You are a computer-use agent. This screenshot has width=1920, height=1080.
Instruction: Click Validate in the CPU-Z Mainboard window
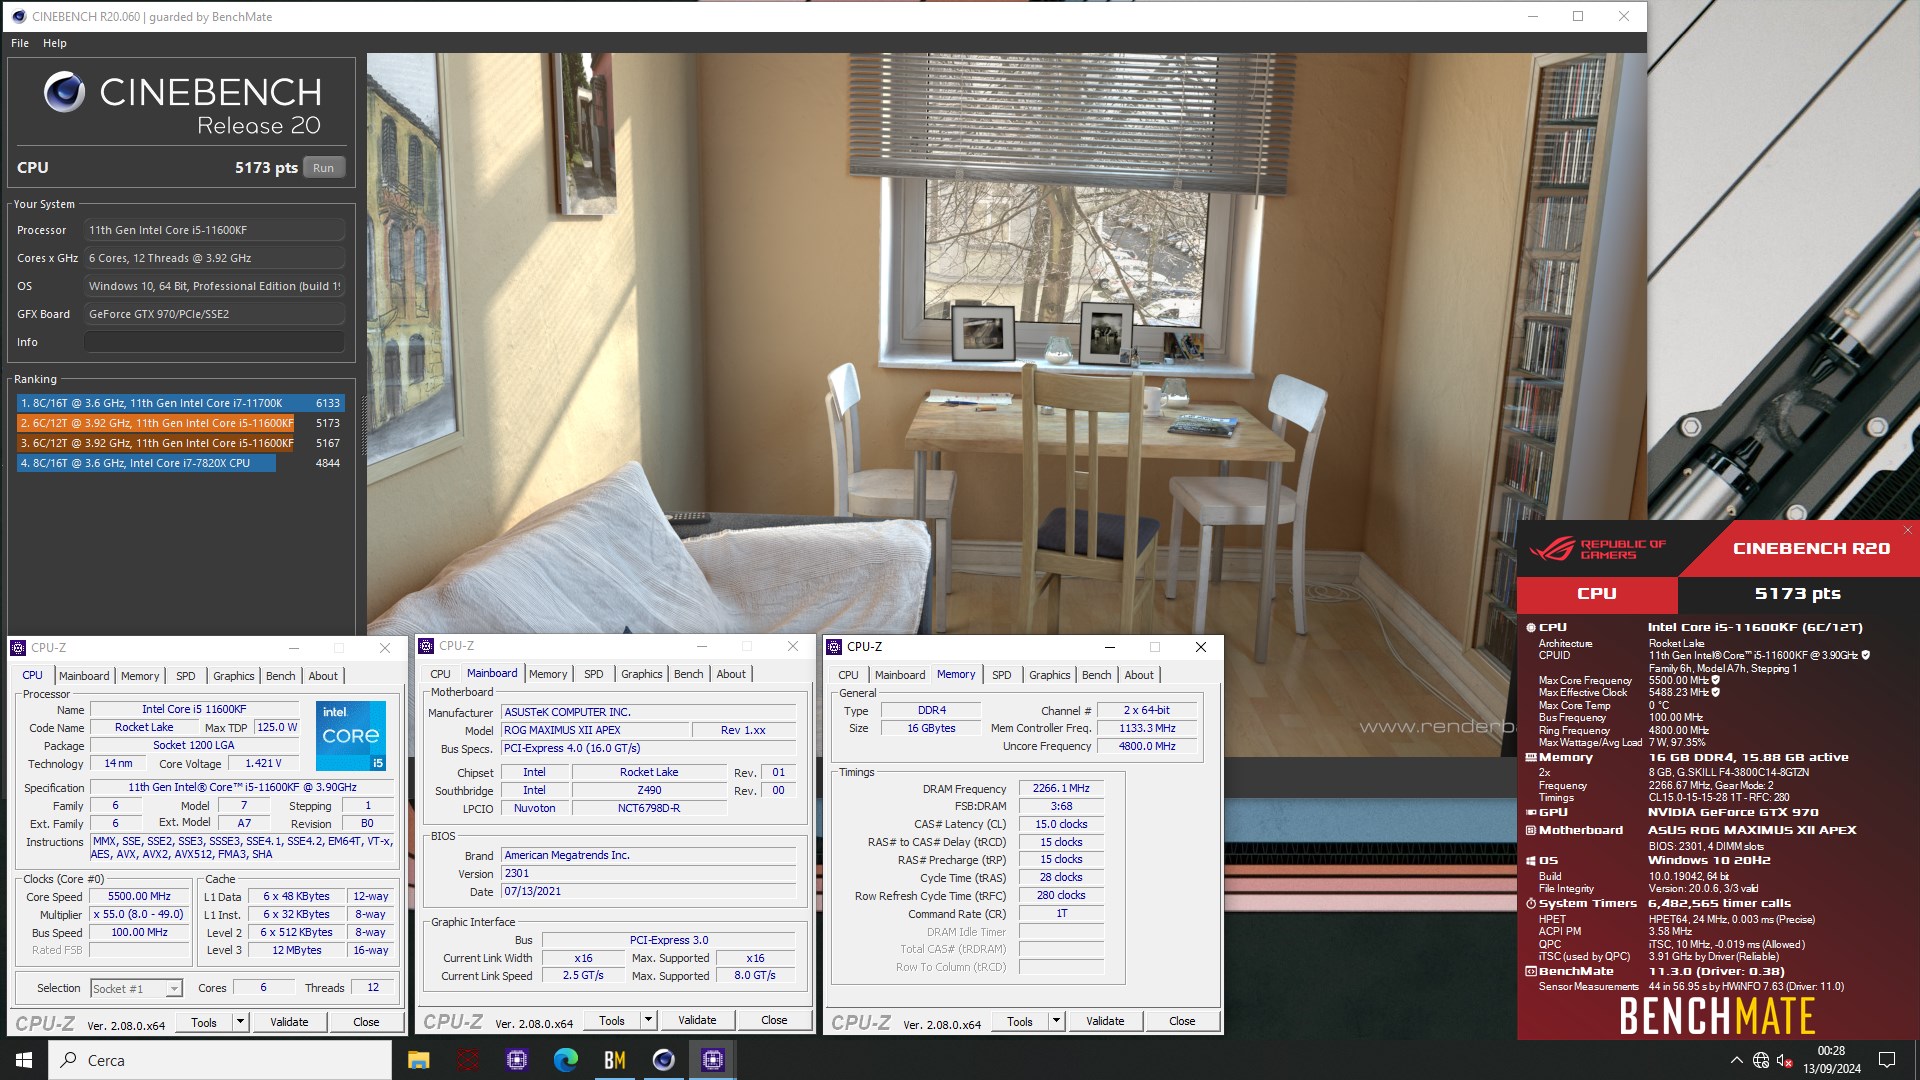697,1020
